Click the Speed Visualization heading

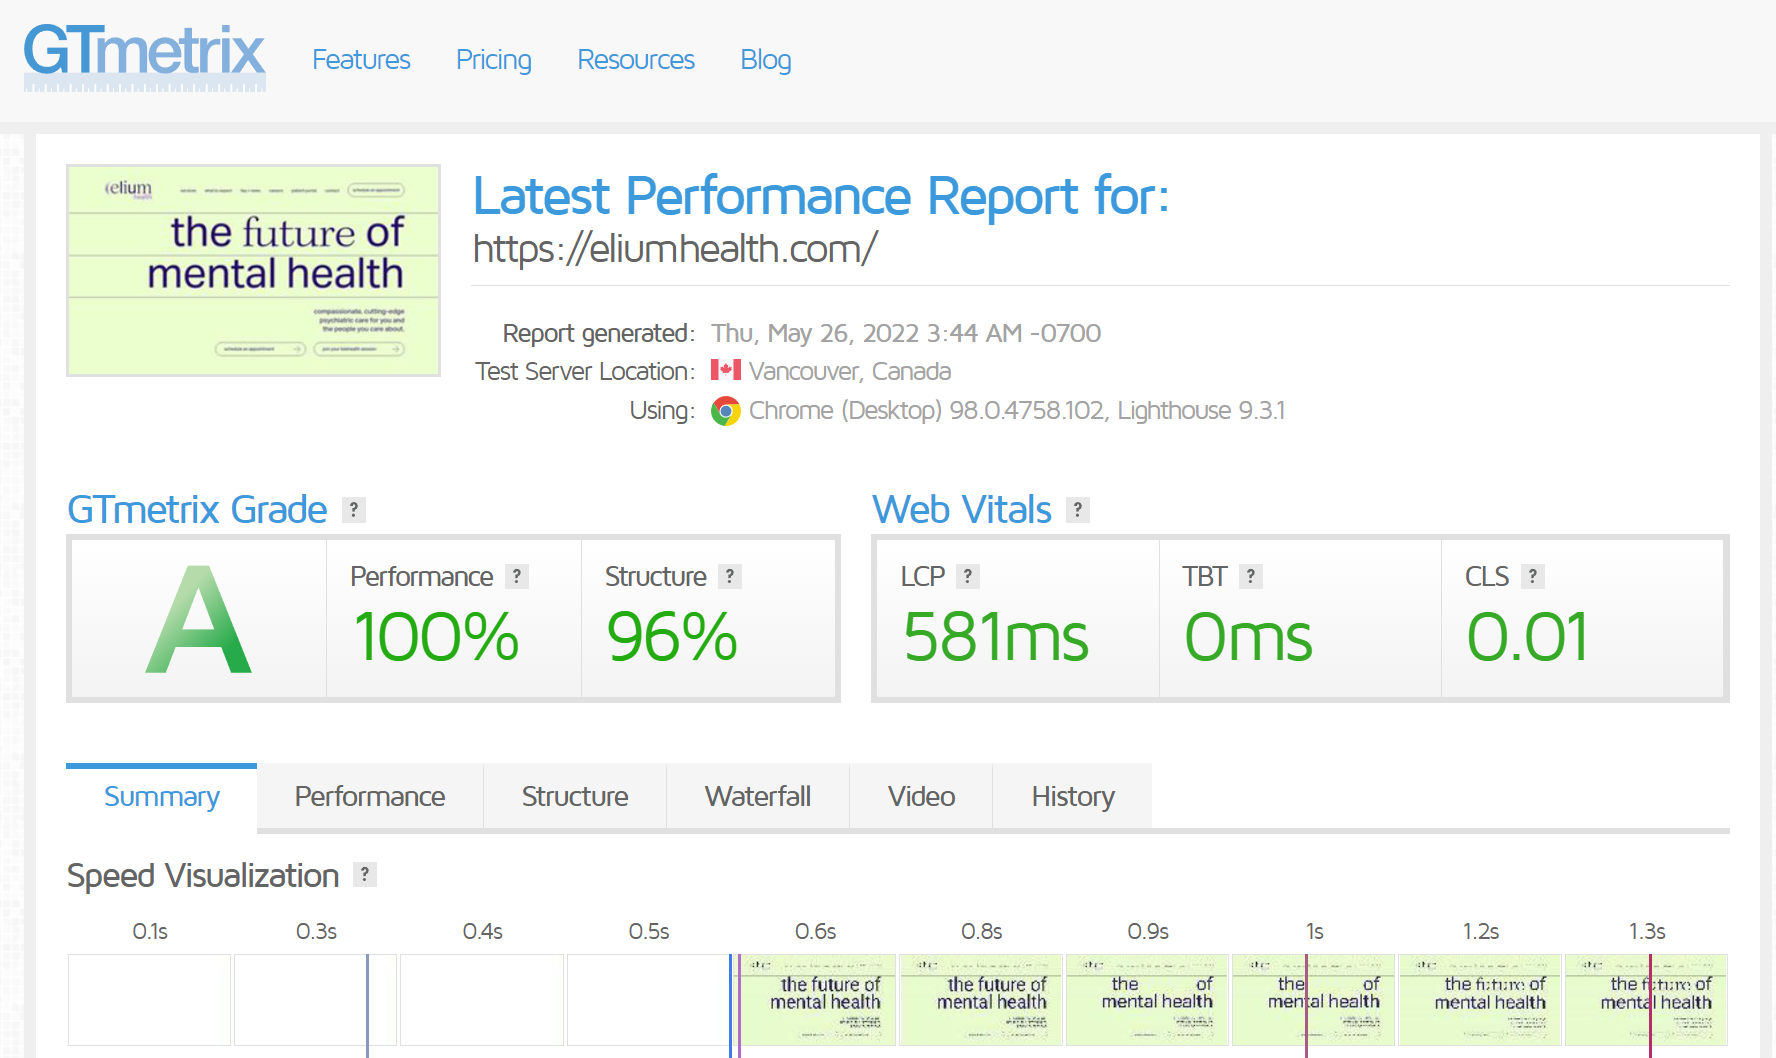click(x=203, y=876)
